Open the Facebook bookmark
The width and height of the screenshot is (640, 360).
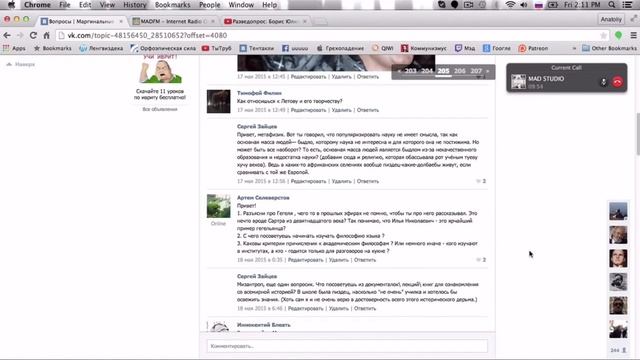[x=295, y=48]
